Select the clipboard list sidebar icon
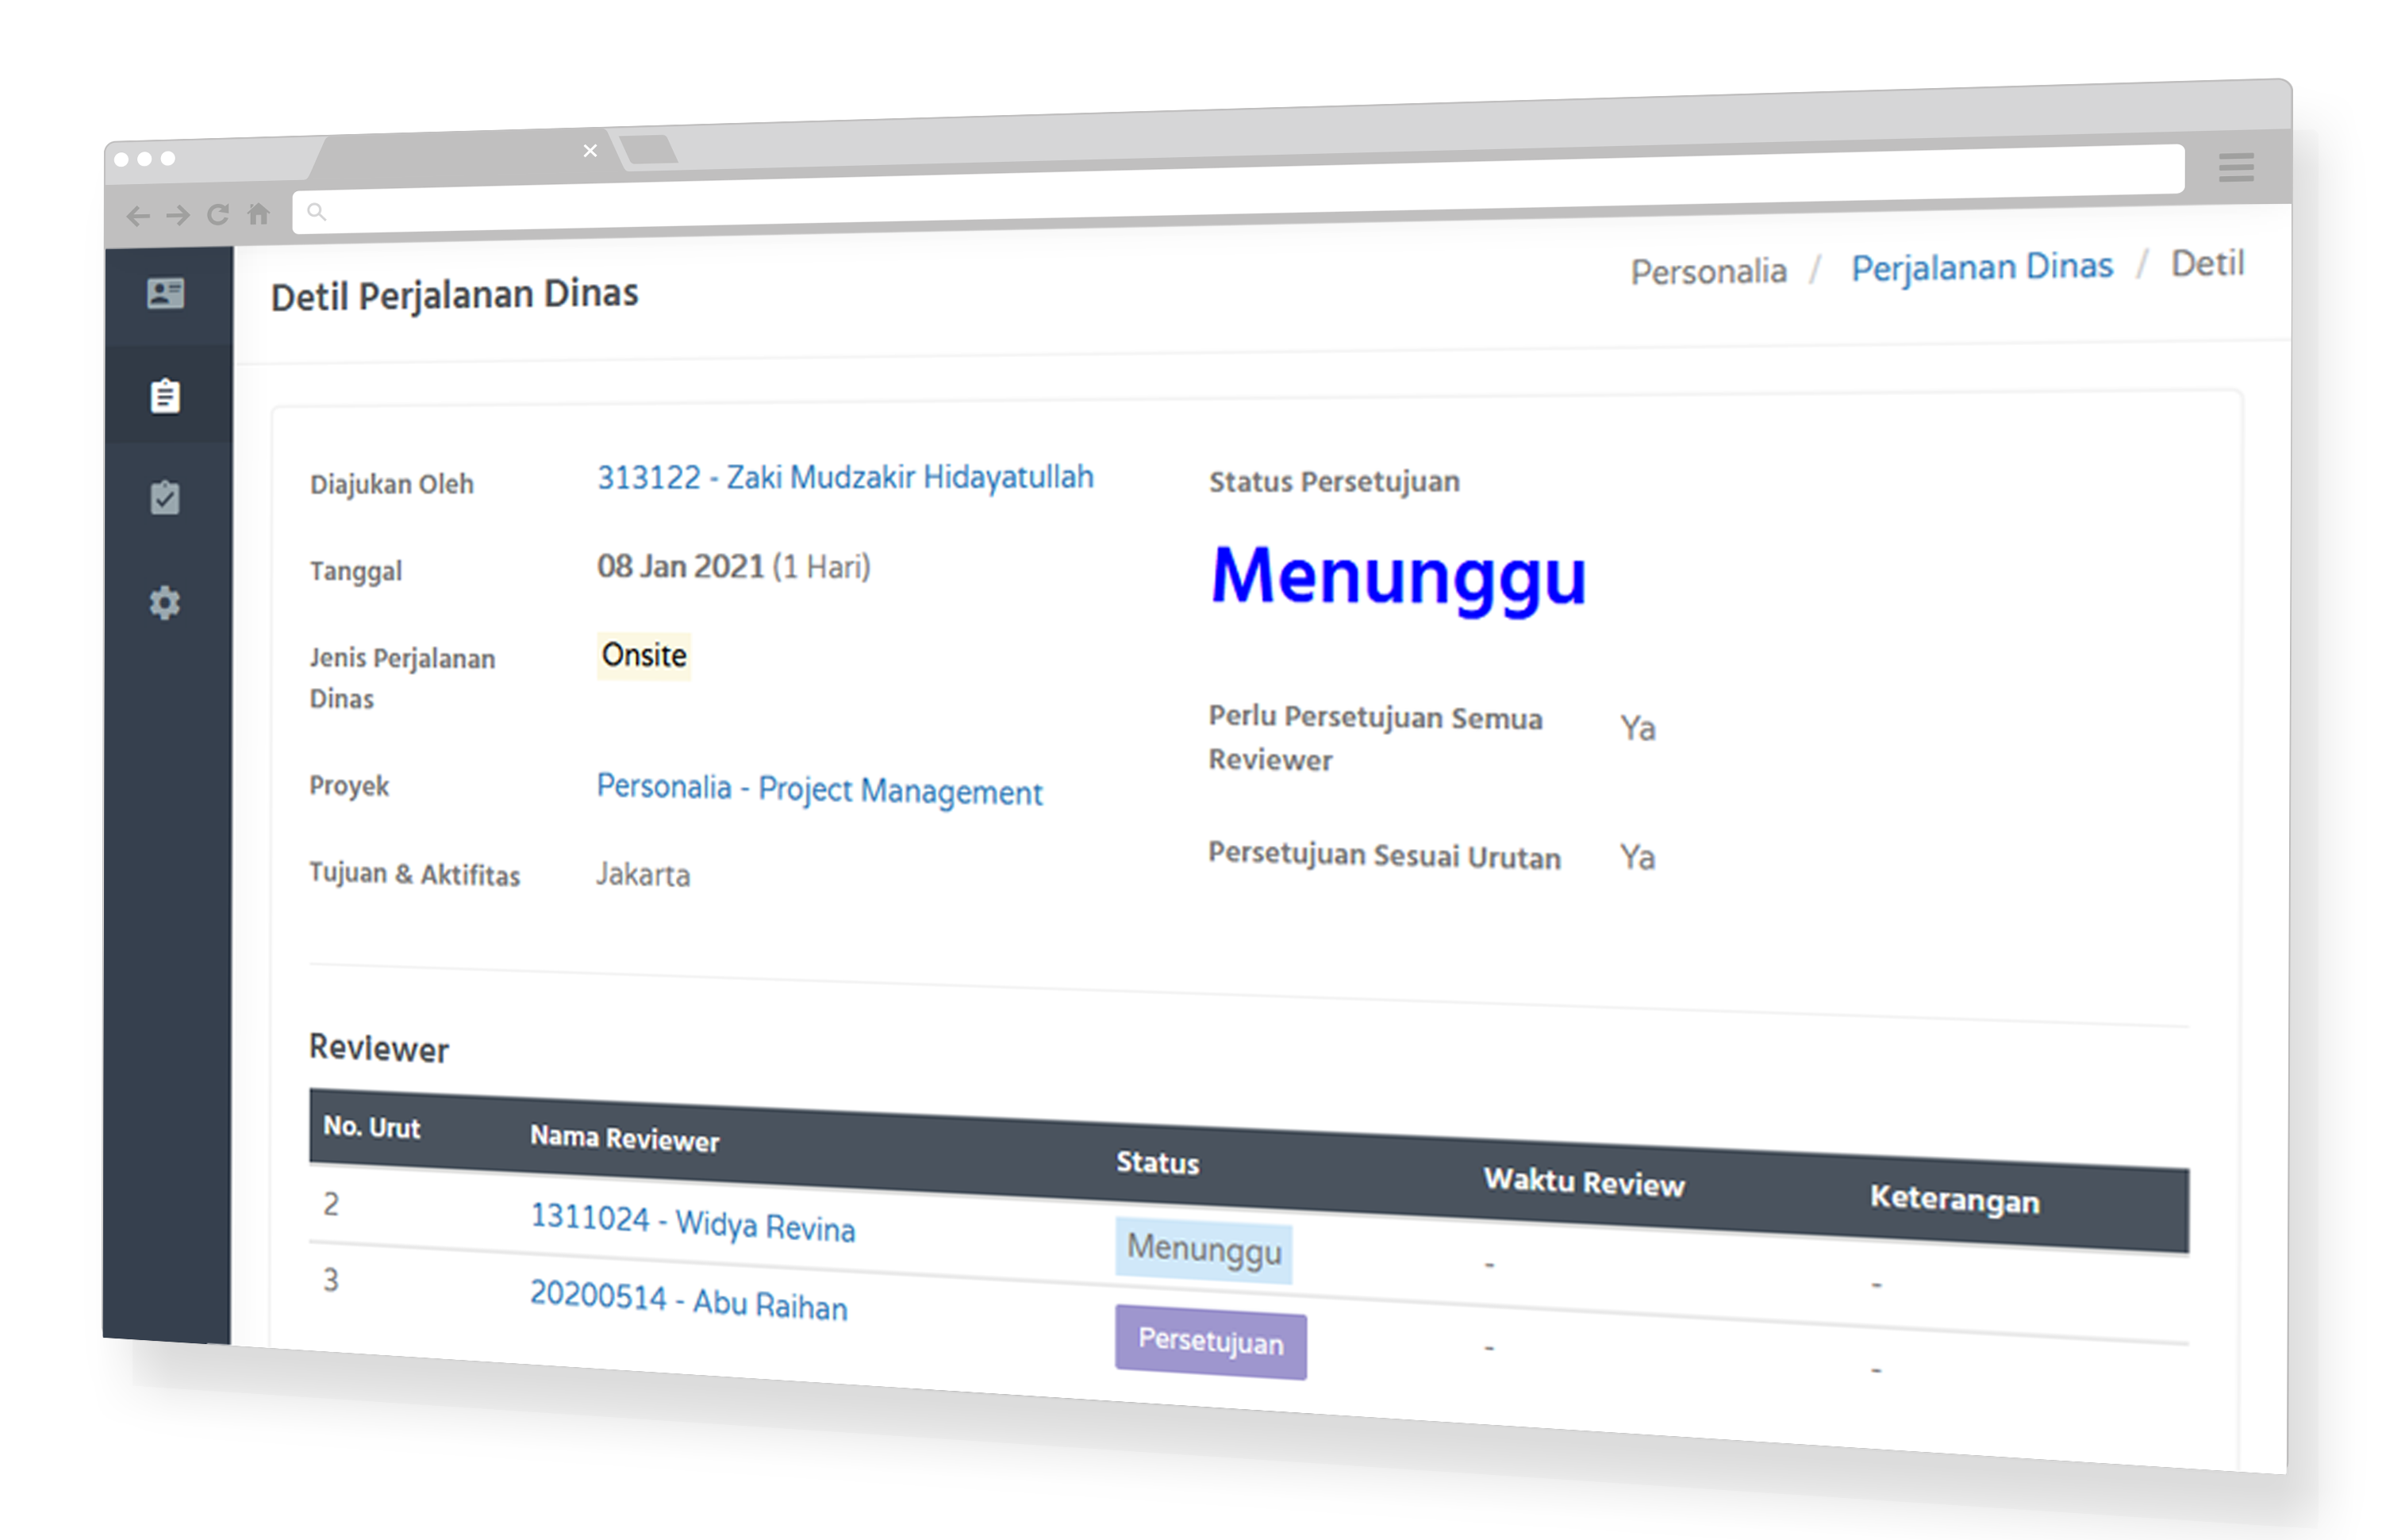This screenshot has height=1540, width=2405. coord(165,396)
